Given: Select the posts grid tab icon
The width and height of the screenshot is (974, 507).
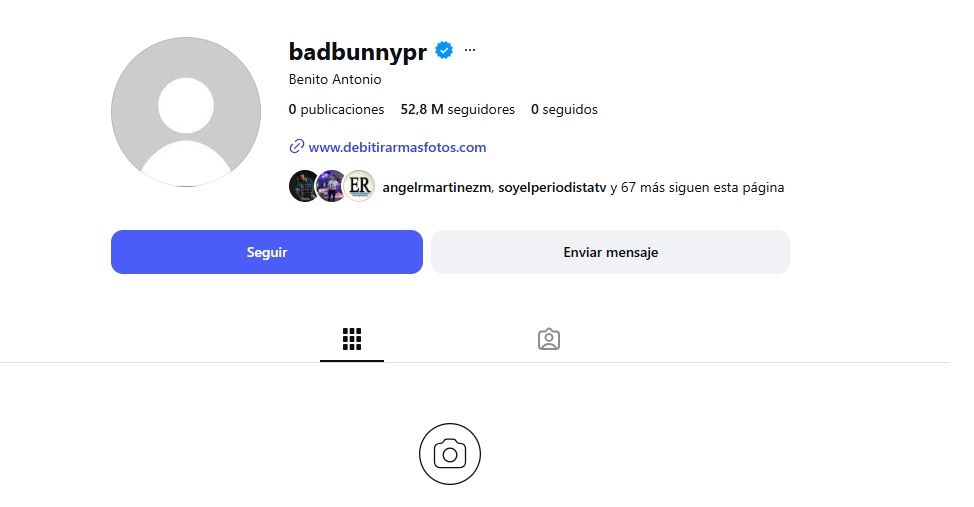Looking at the screenshot, I should tap(352, 339).
